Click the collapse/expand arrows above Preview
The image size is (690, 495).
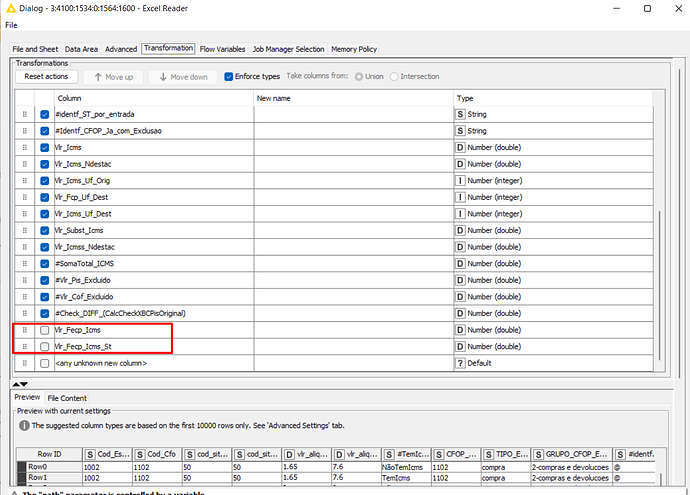pos(20,384)
